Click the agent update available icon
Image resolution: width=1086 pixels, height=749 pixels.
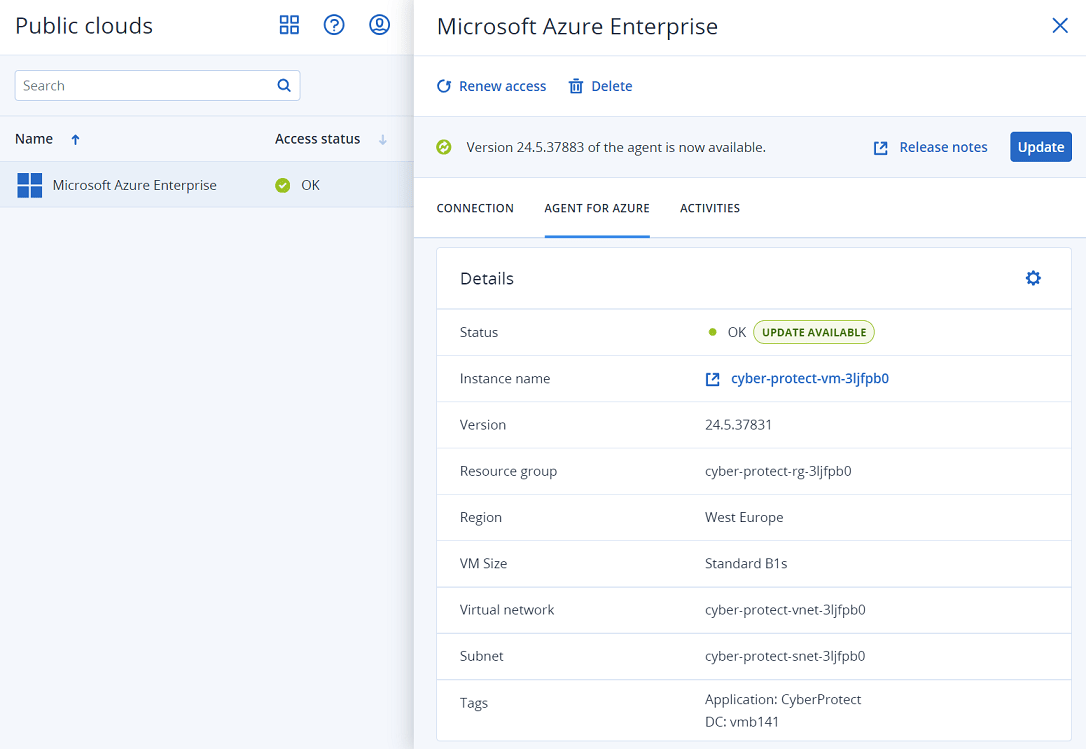444,147
